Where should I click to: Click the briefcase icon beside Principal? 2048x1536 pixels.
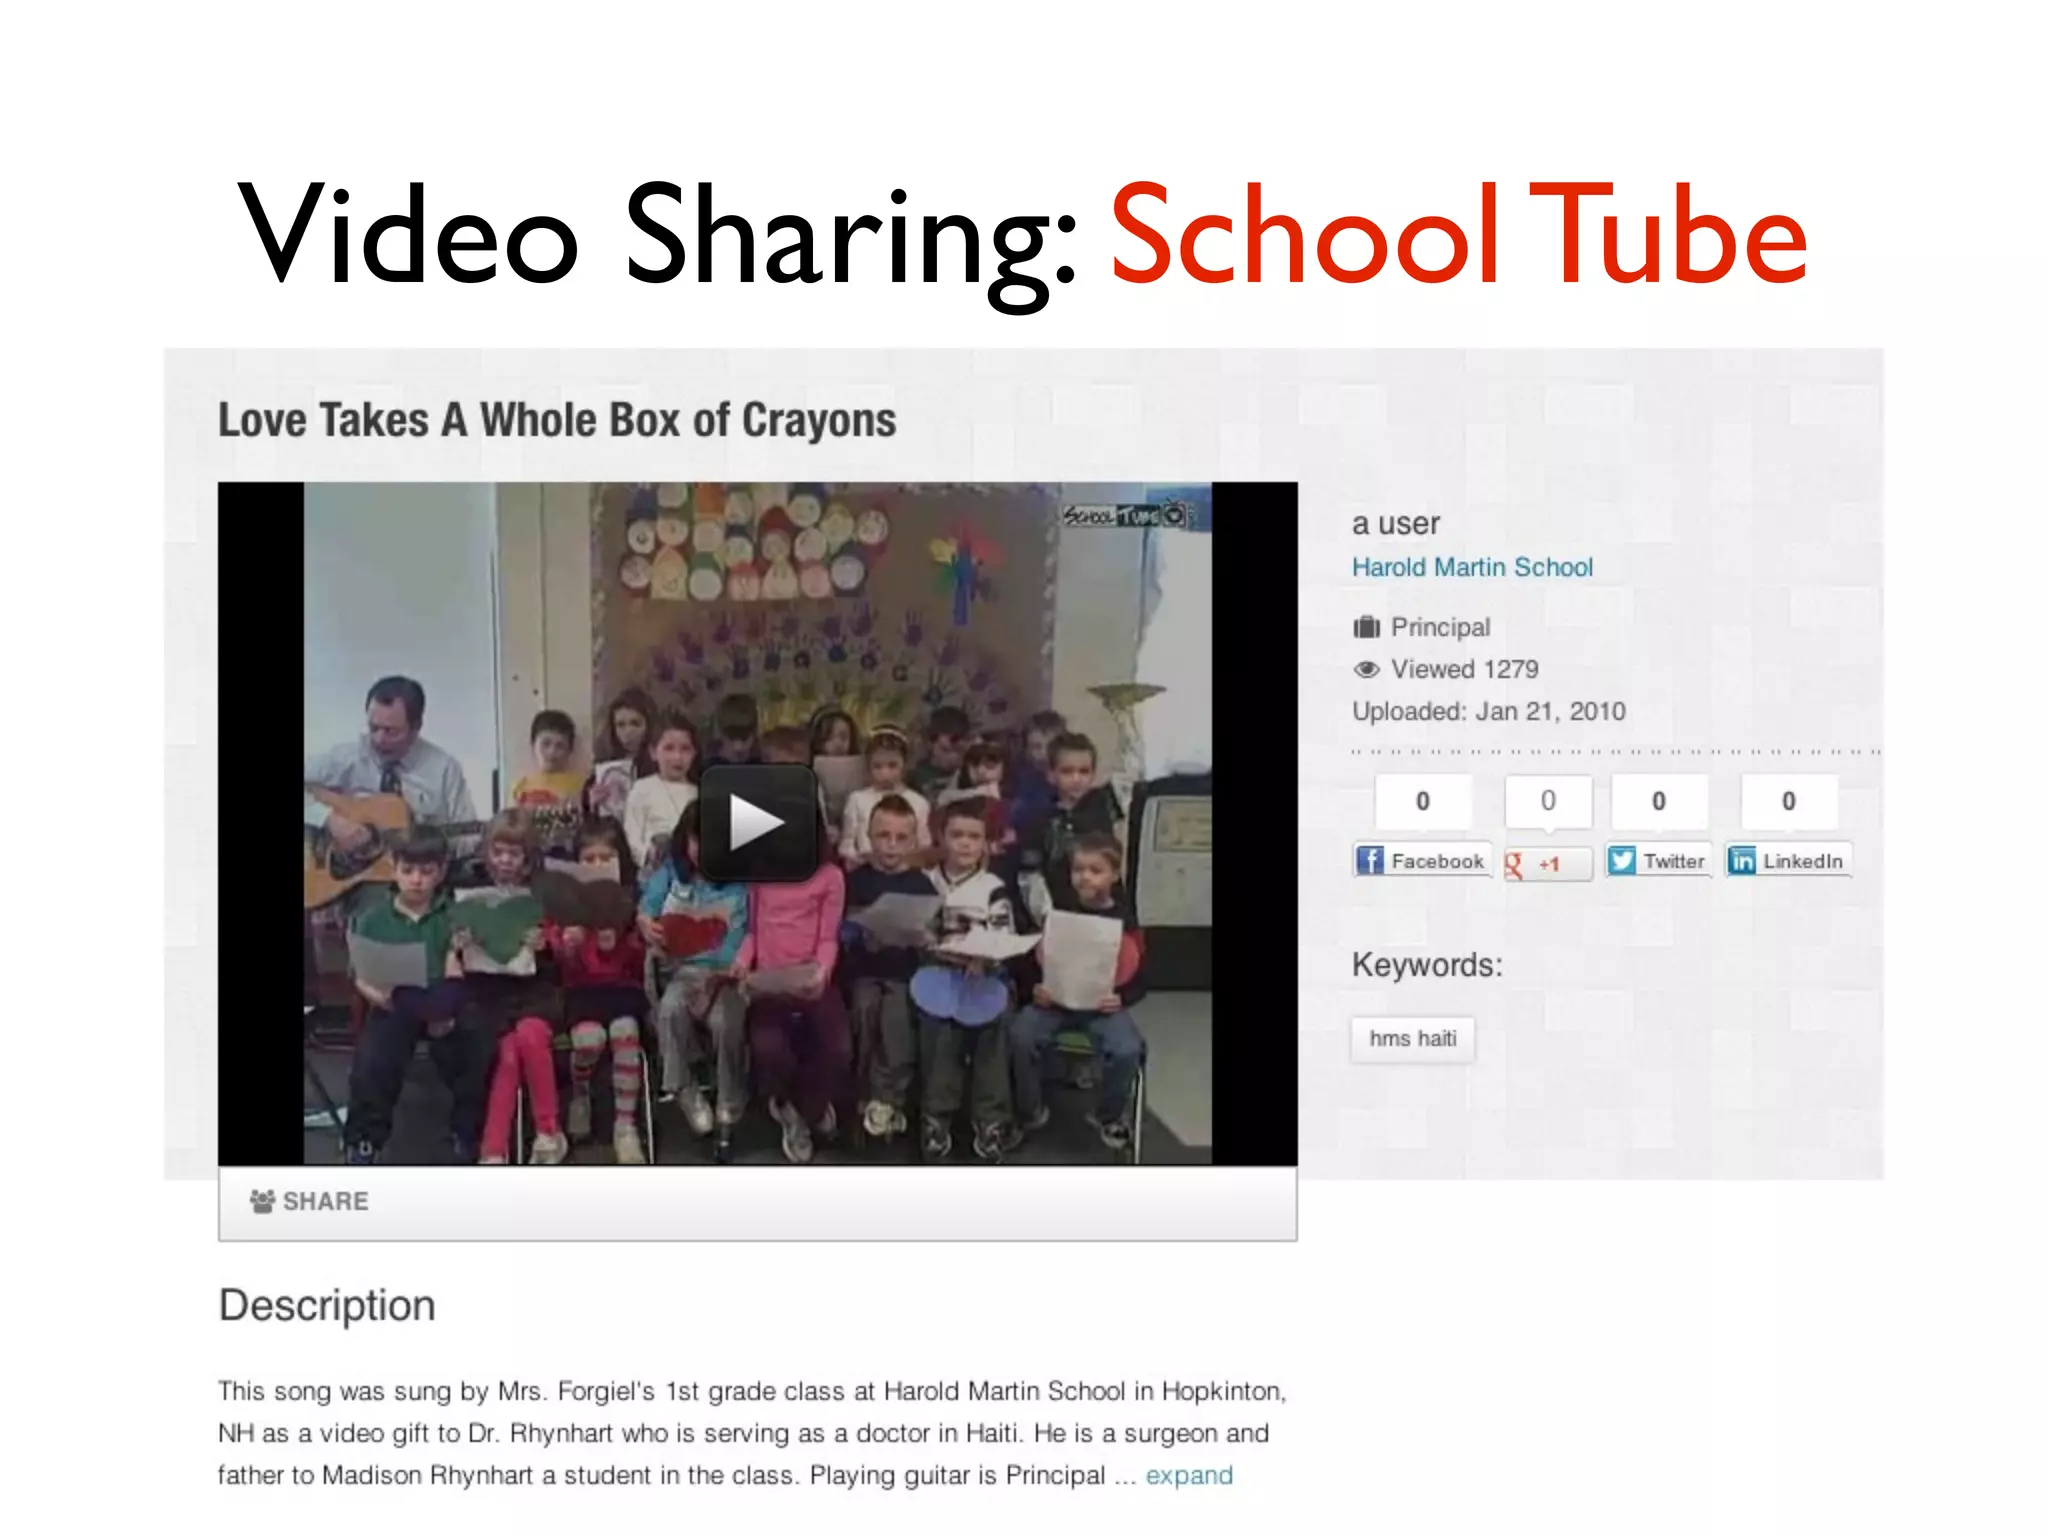1366,627
